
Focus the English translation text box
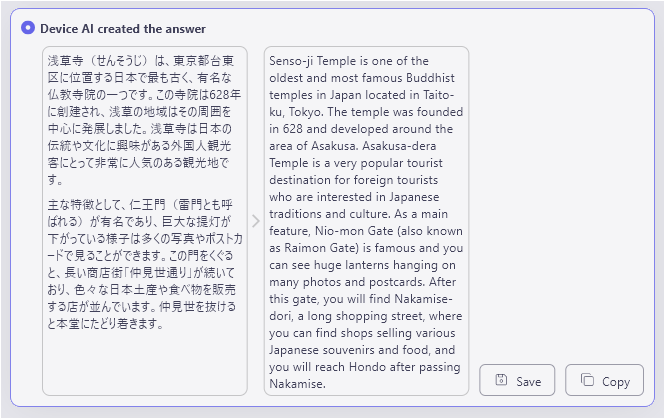[x=366, y=220]
